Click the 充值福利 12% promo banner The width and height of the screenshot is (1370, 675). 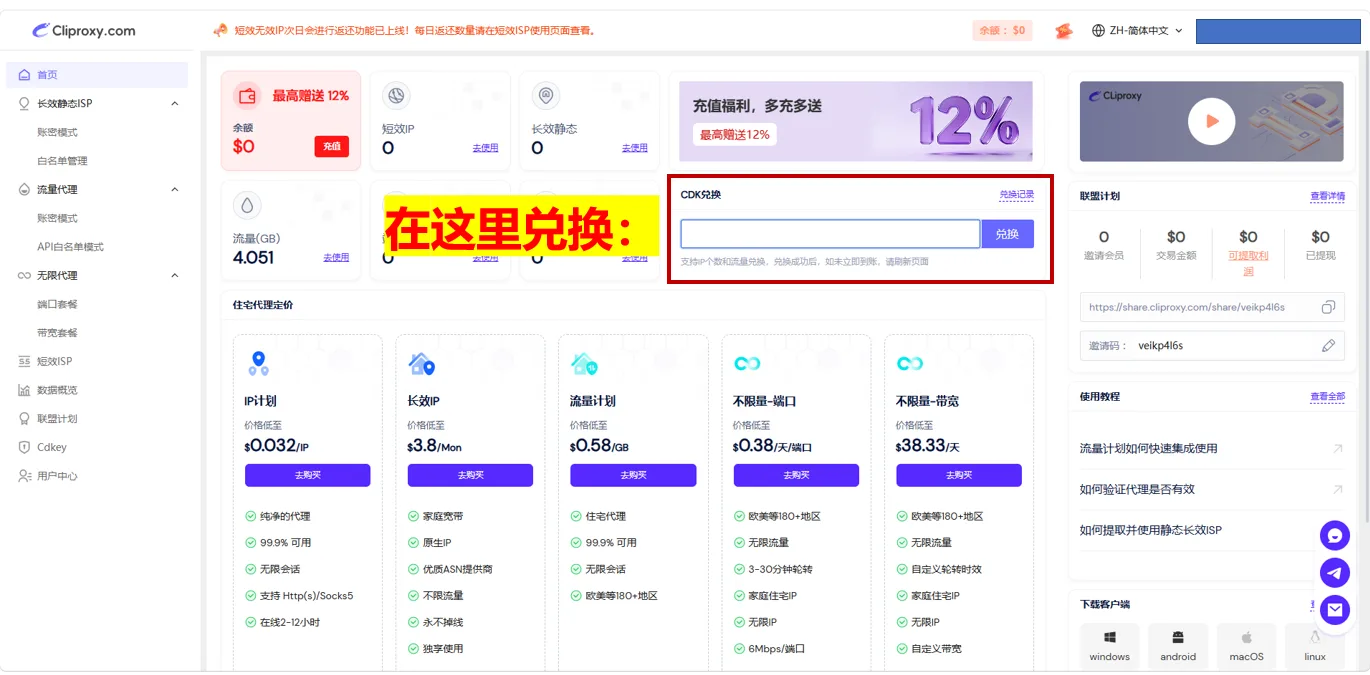click(856, 121)
